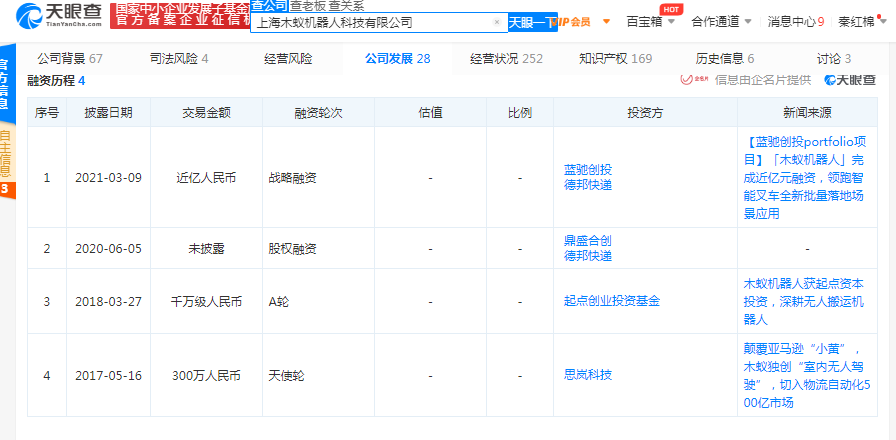Switch to 经营状况 tab
This screenshot has width=896, height=440.
[x=506, y=58]
